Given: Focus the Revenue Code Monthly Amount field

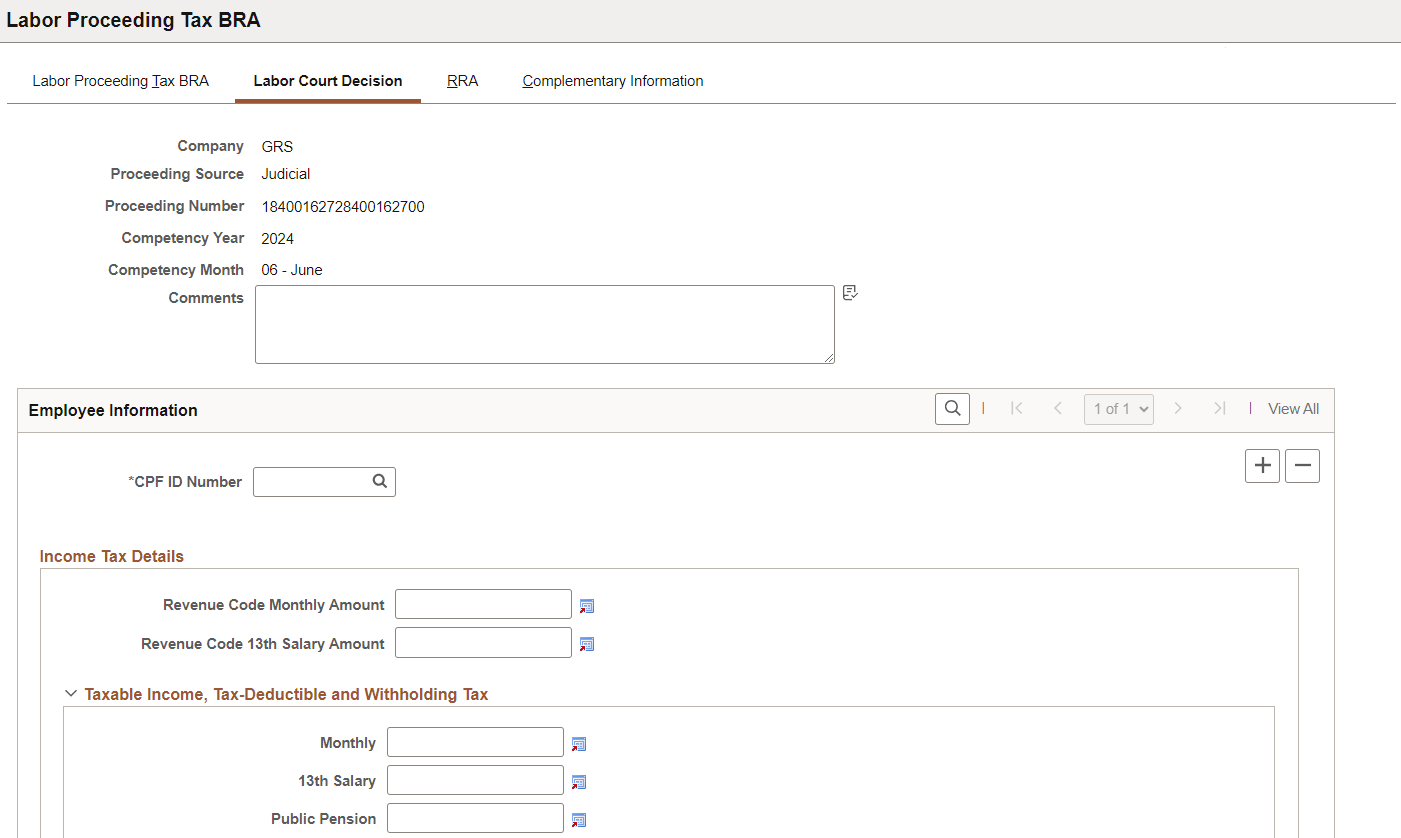Looking at the screenshot, I should coord(483,604).
